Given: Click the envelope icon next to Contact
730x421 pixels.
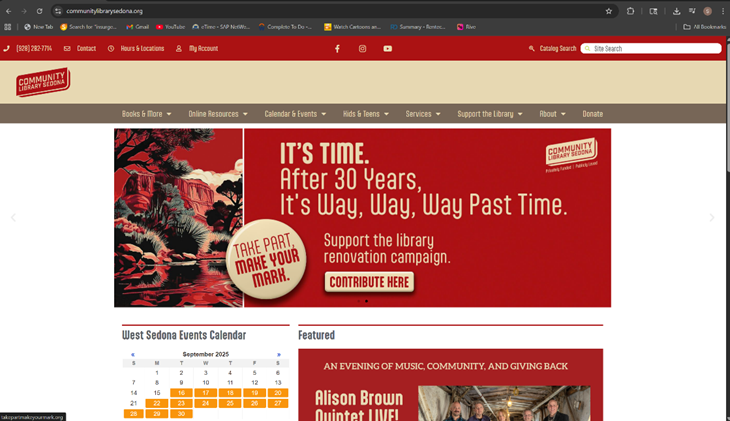Looking at the screenshot, I should pyautogui.click(x=67, y=48).
